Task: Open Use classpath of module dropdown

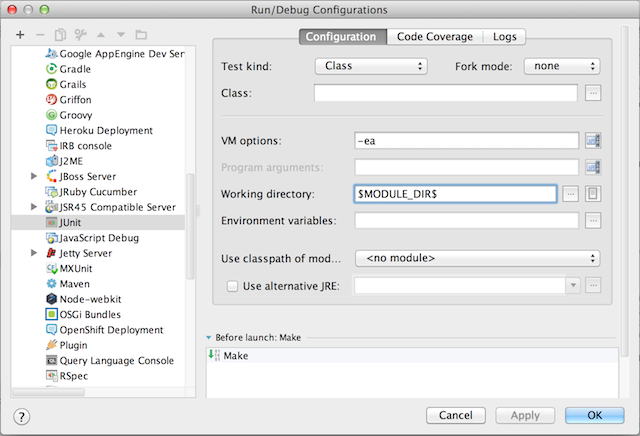Action: click(x=478, y=258)
